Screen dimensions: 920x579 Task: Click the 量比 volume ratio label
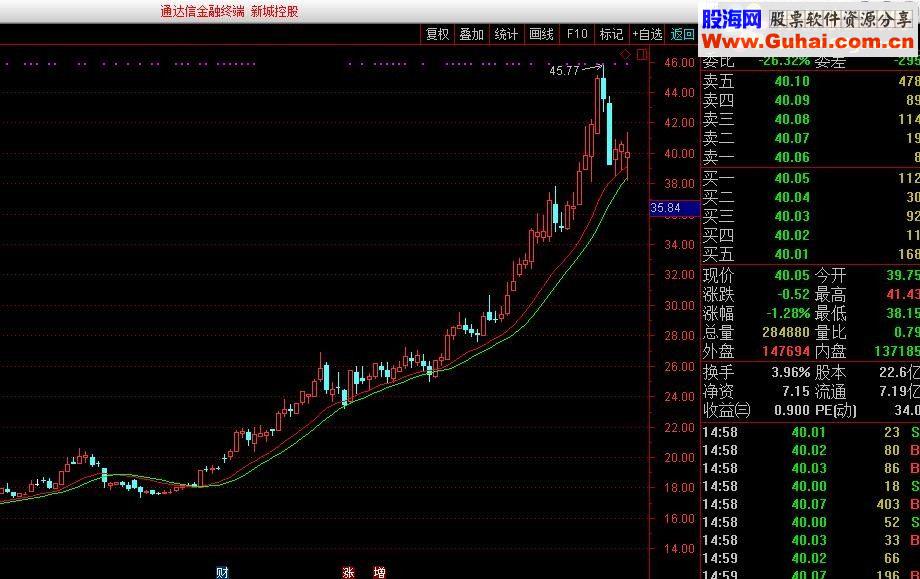(830, 333)
